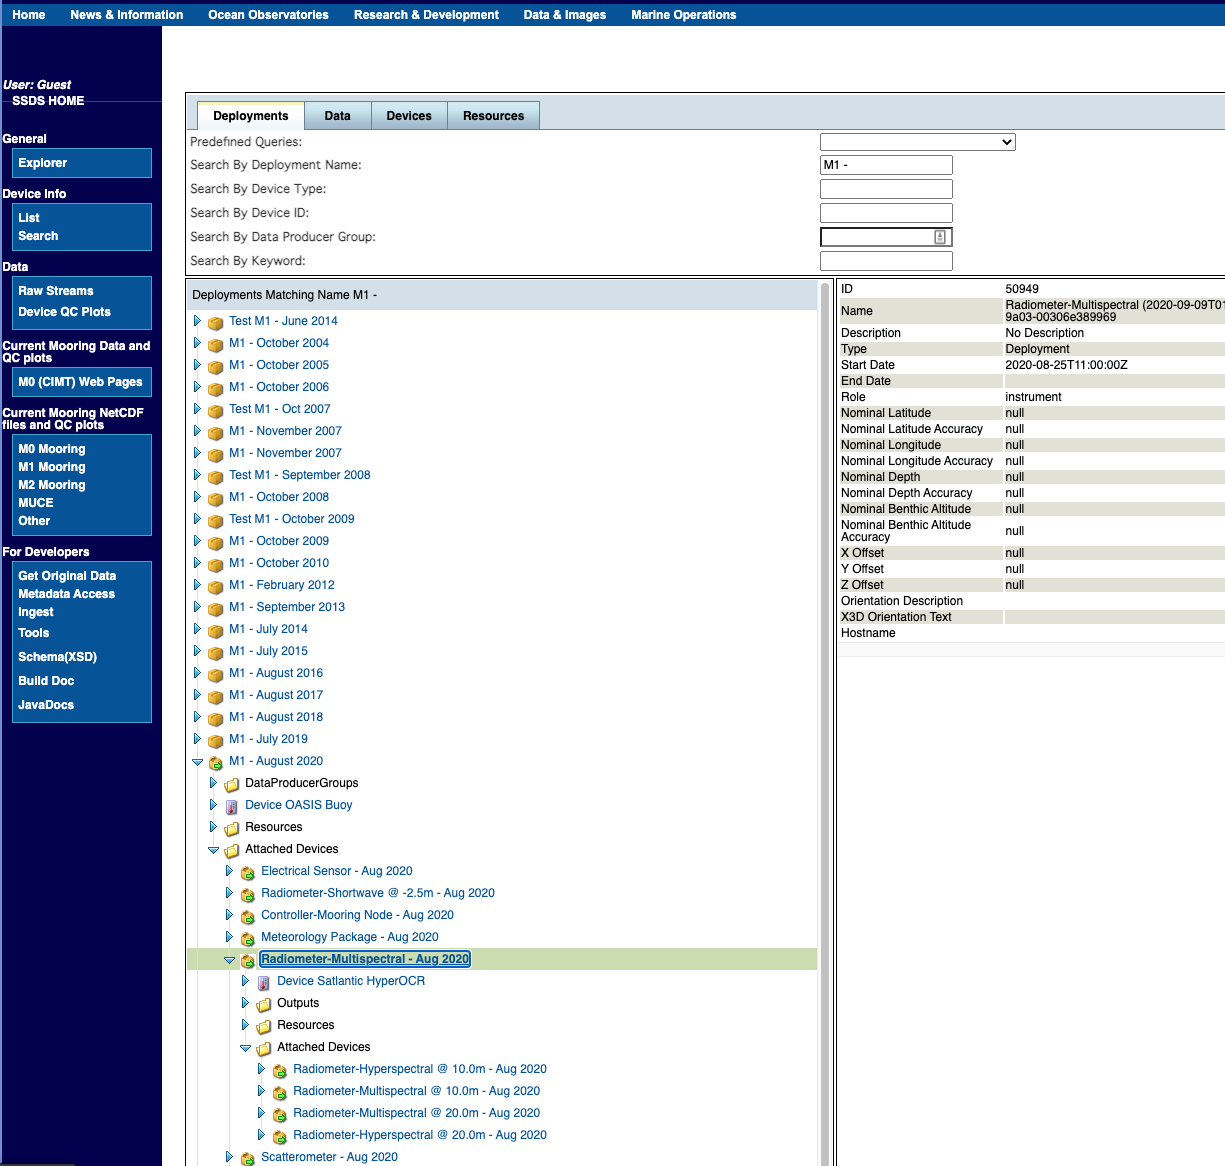Click the Device Satlantic HyperOCR device icon

[263, 982]
